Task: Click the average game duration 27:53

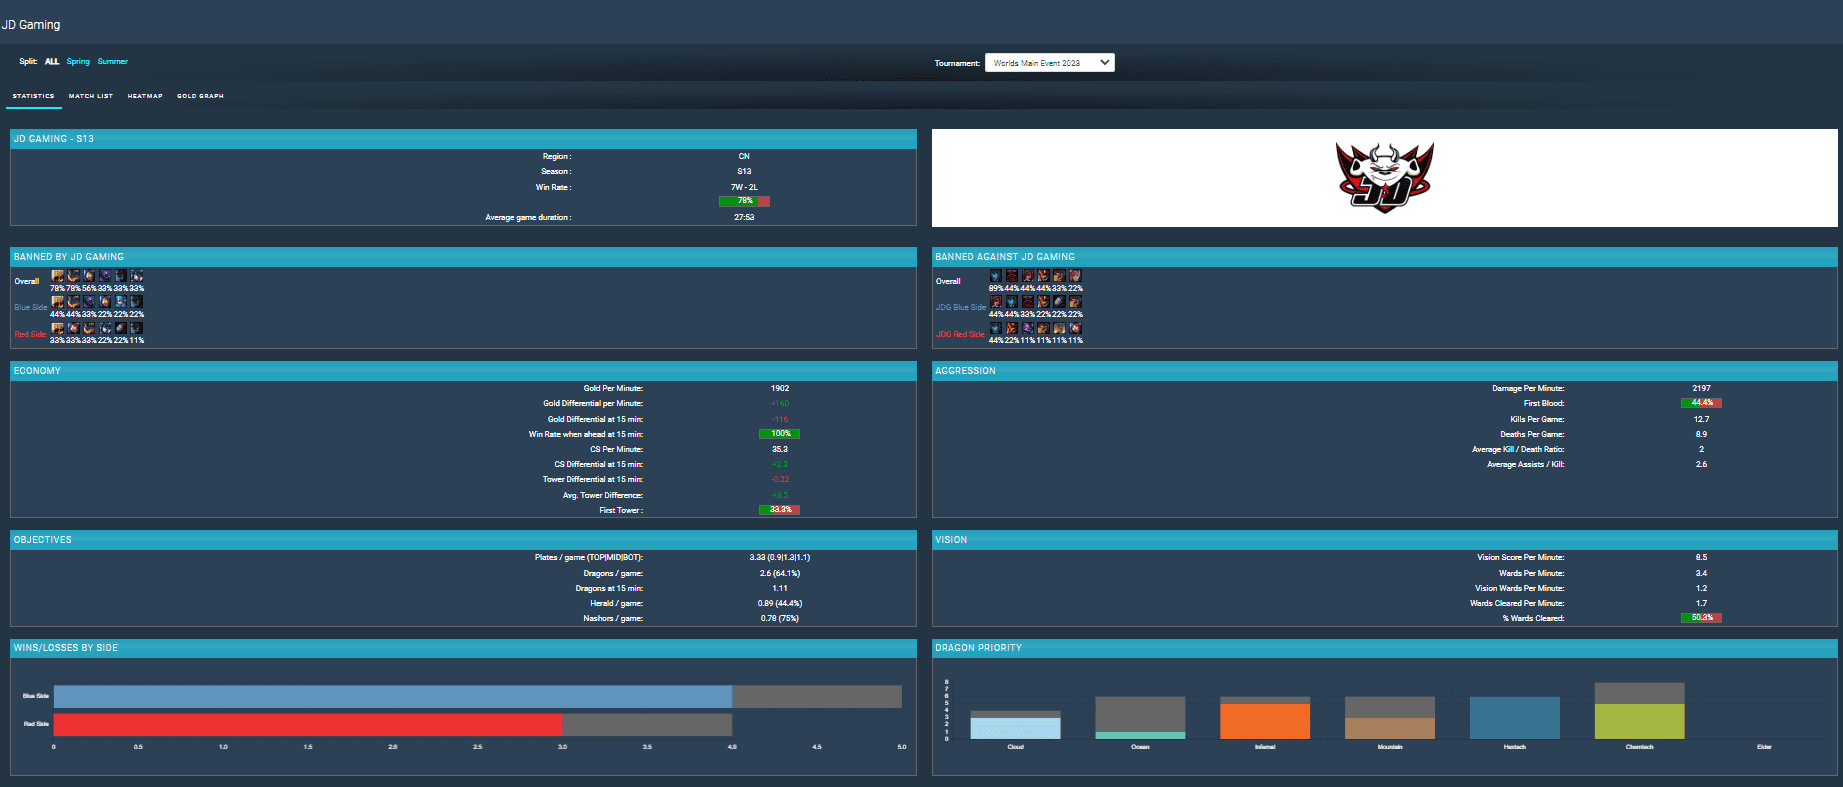Action: point(744,217)
